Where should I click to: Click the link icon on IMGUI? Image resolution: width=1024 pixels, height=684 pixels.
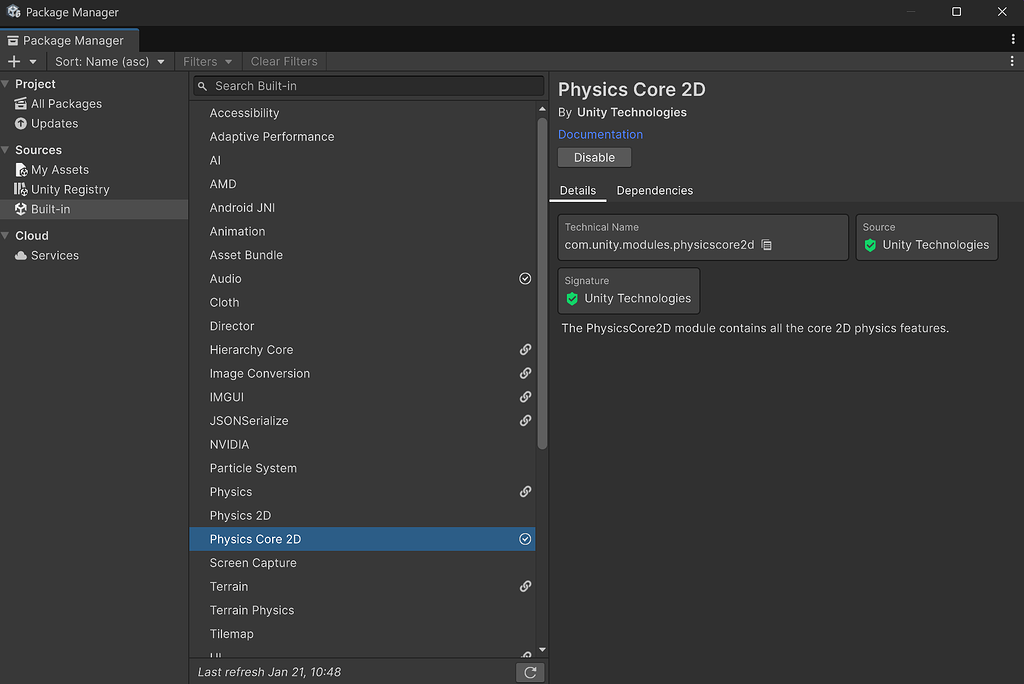pos(525,397)
